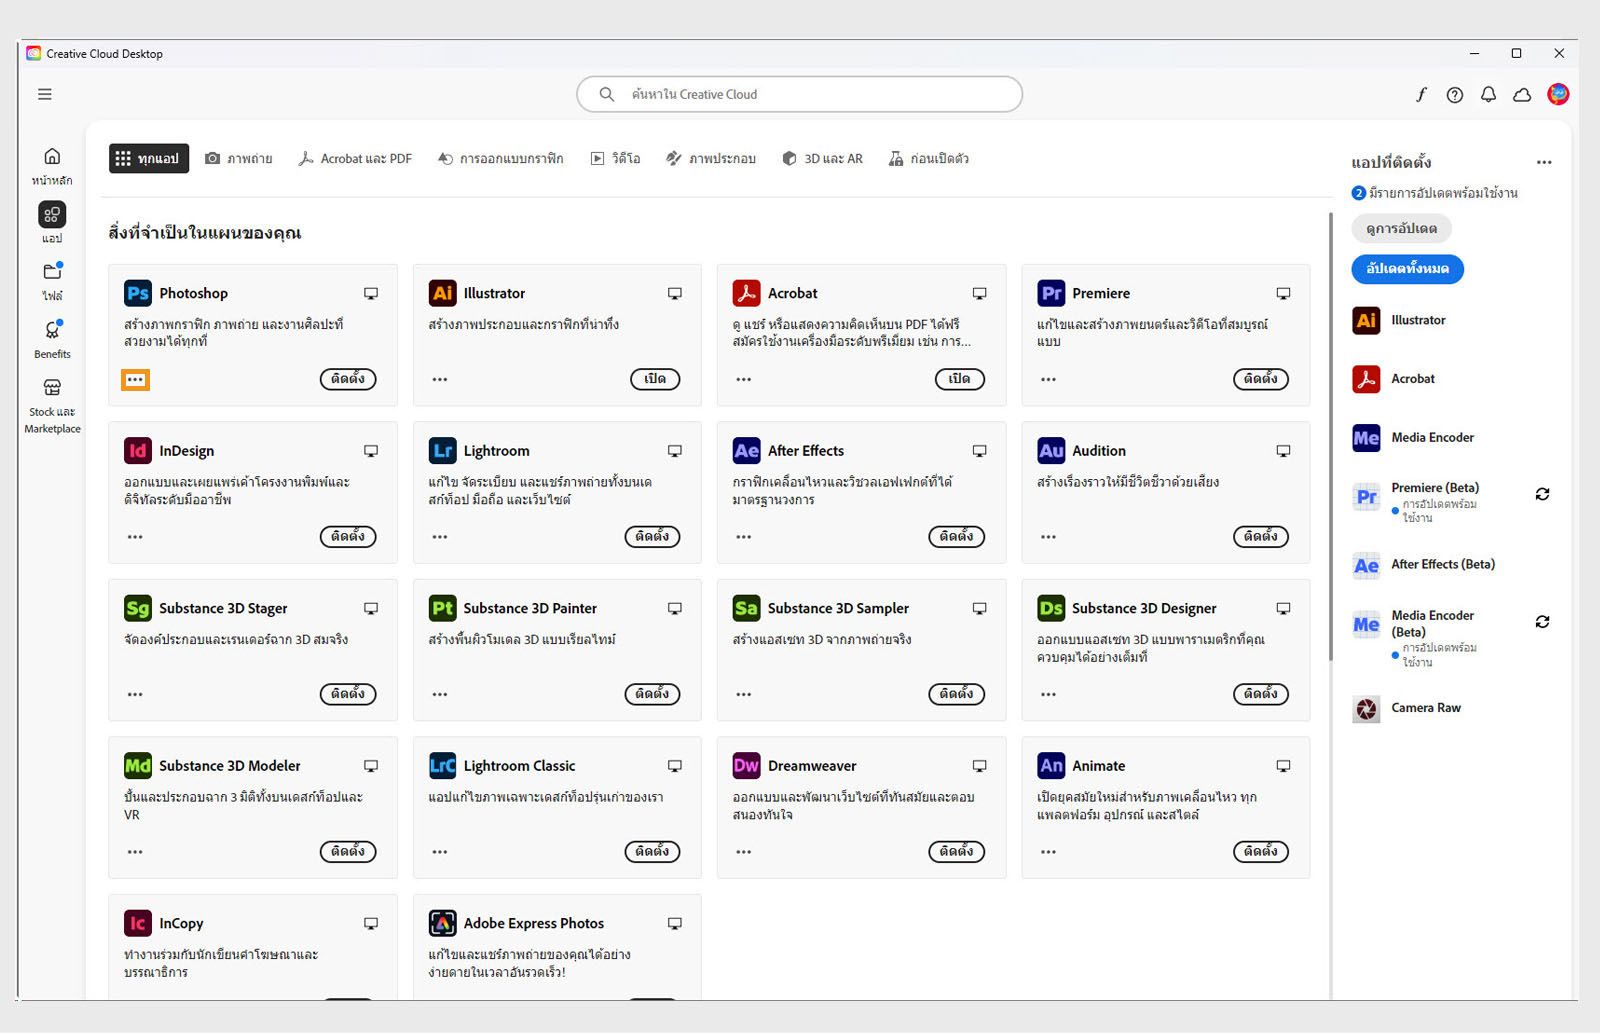Install Premiere

pyautogui.click(x=1261, y=379)
